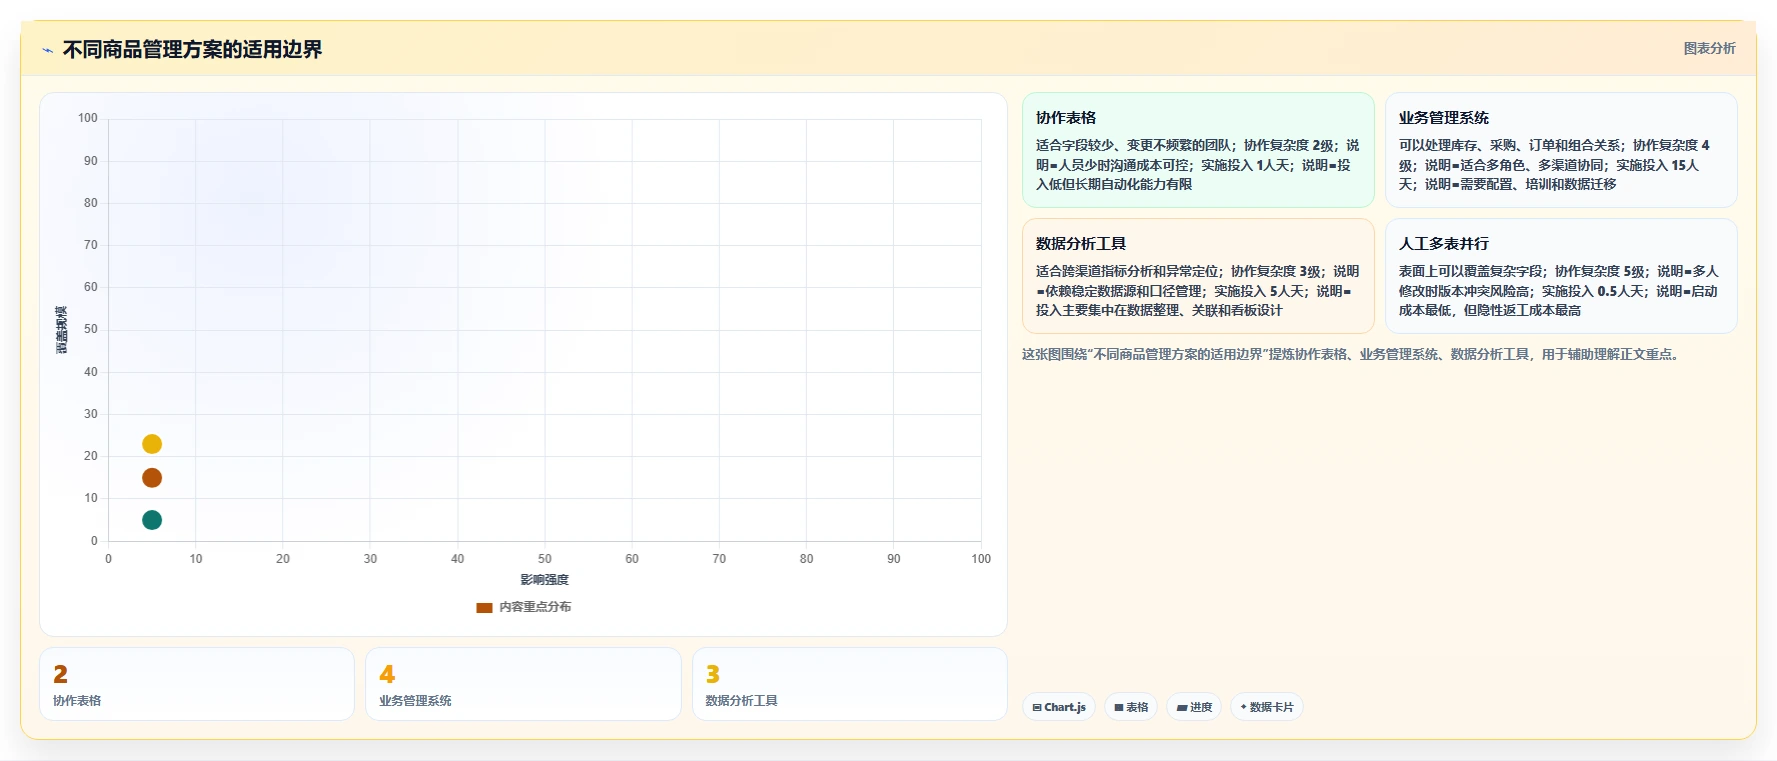
Task: Click the x-axis tick label 50
Action: point(545,559)
